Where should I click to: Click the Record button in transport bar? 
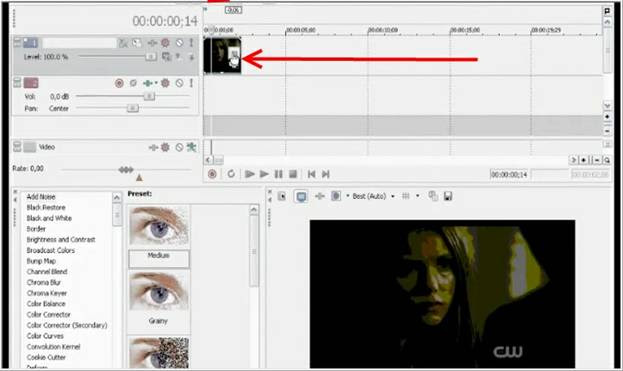point(212,174)
